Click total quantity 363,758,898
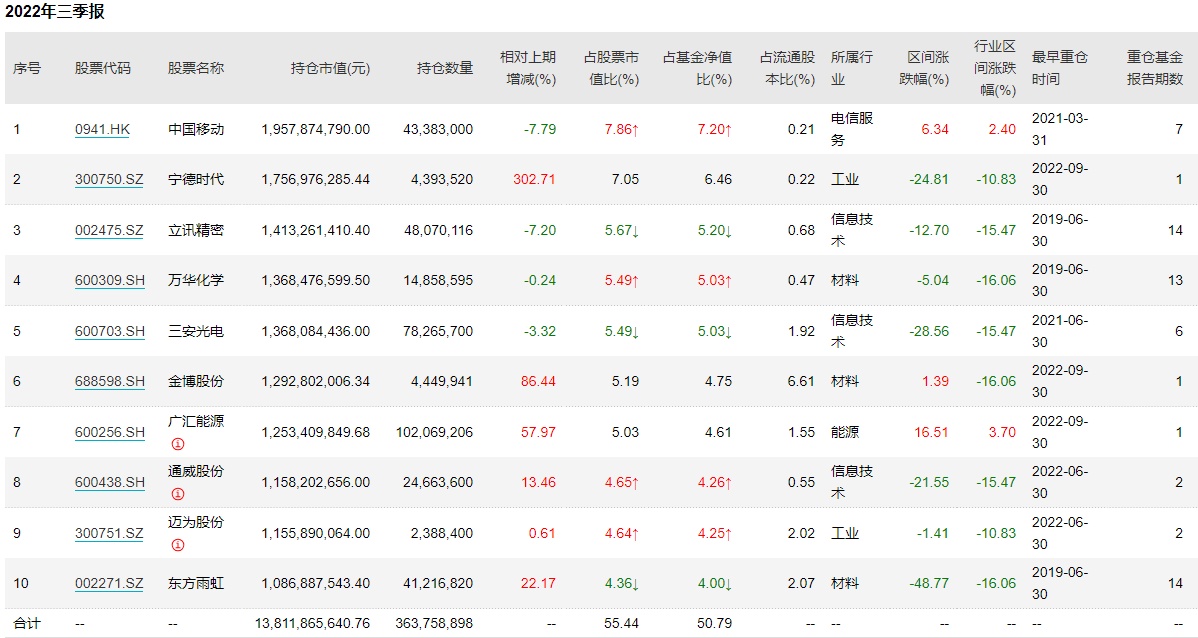The image size is (1198, 638). tap(434, 623)
